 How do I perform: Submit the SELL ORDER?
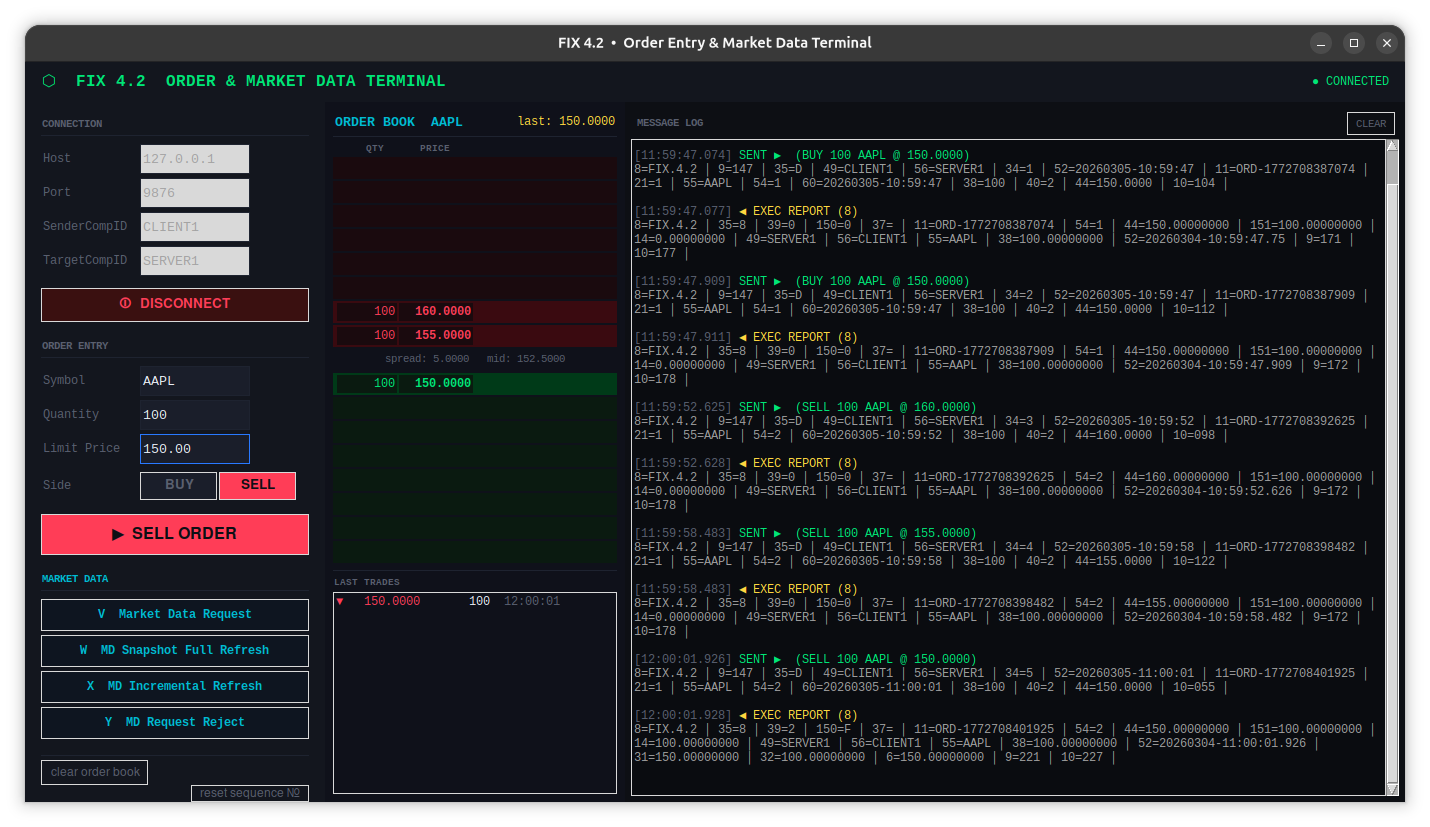click(x=175, y=534)
